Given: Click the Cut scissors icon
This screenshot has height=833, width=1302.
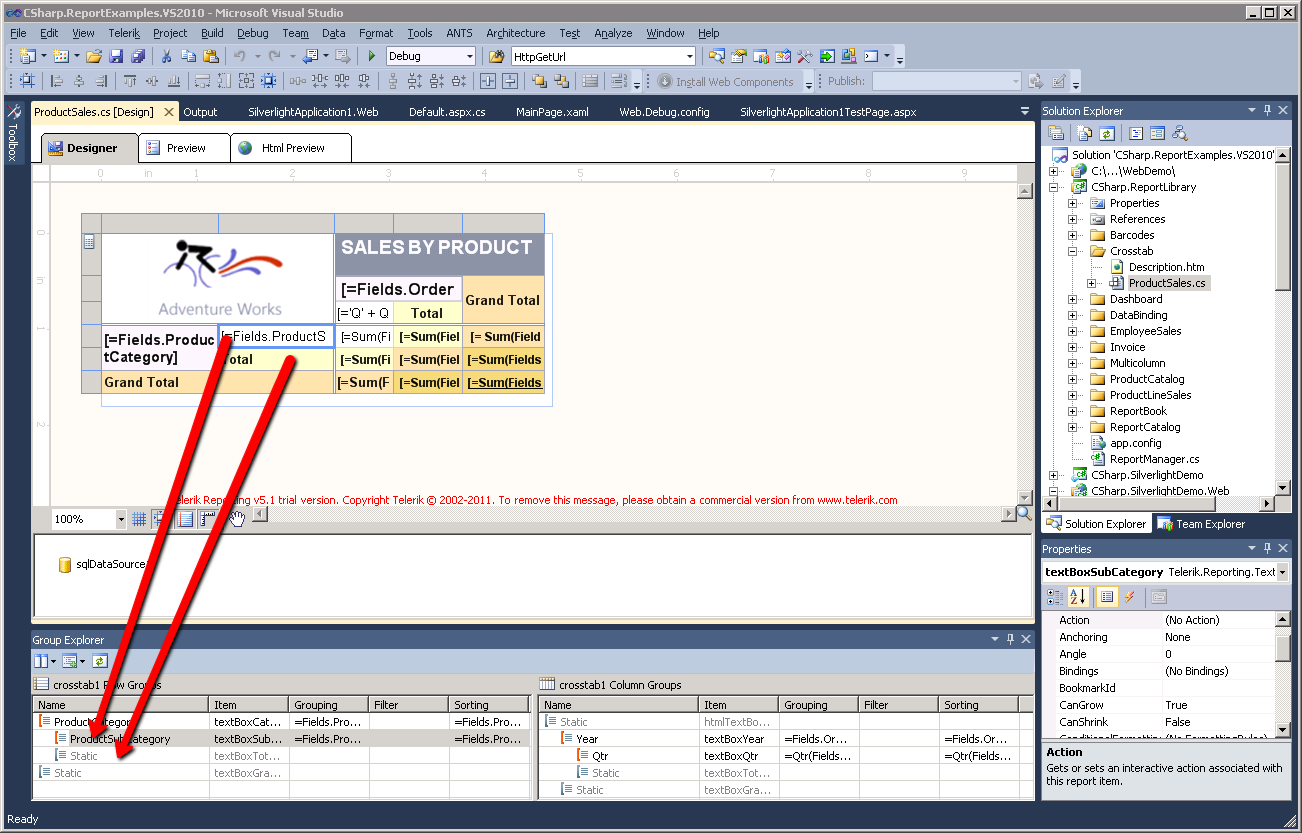Looking at the screenshot, I should (166, 57).
